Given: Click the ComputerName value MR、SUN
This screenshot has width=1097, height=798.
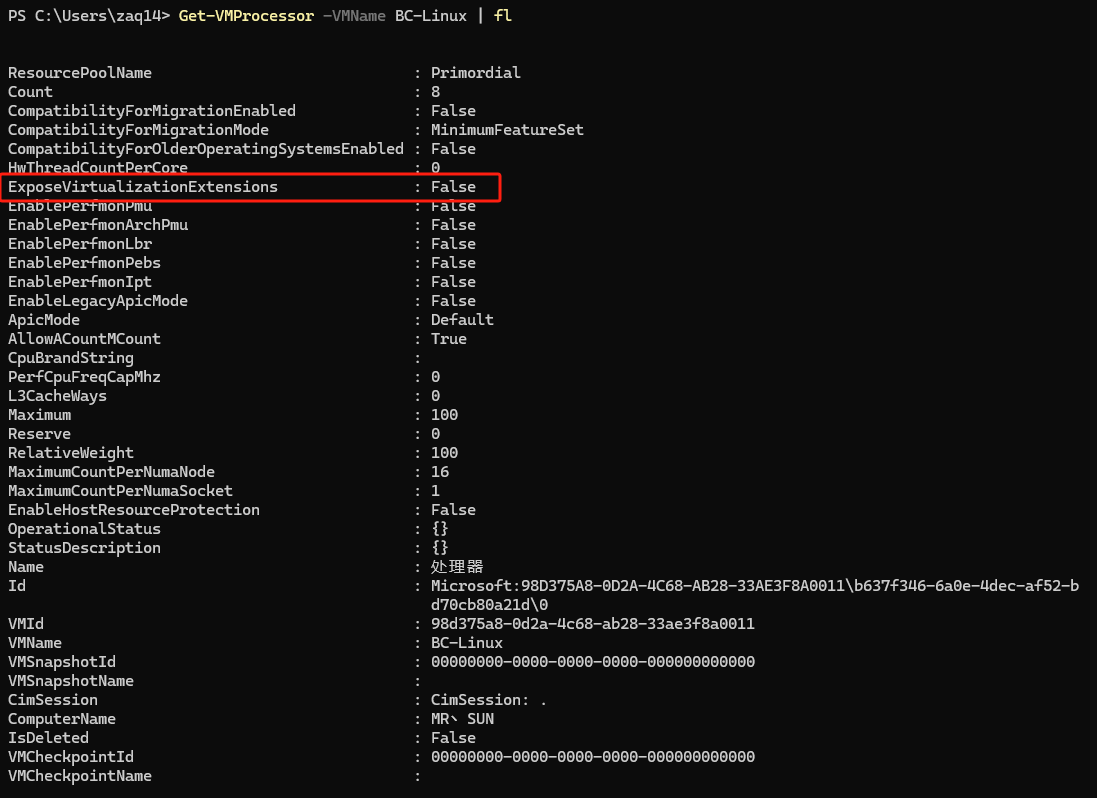Looking at the screenshot, I should [462, 719].
